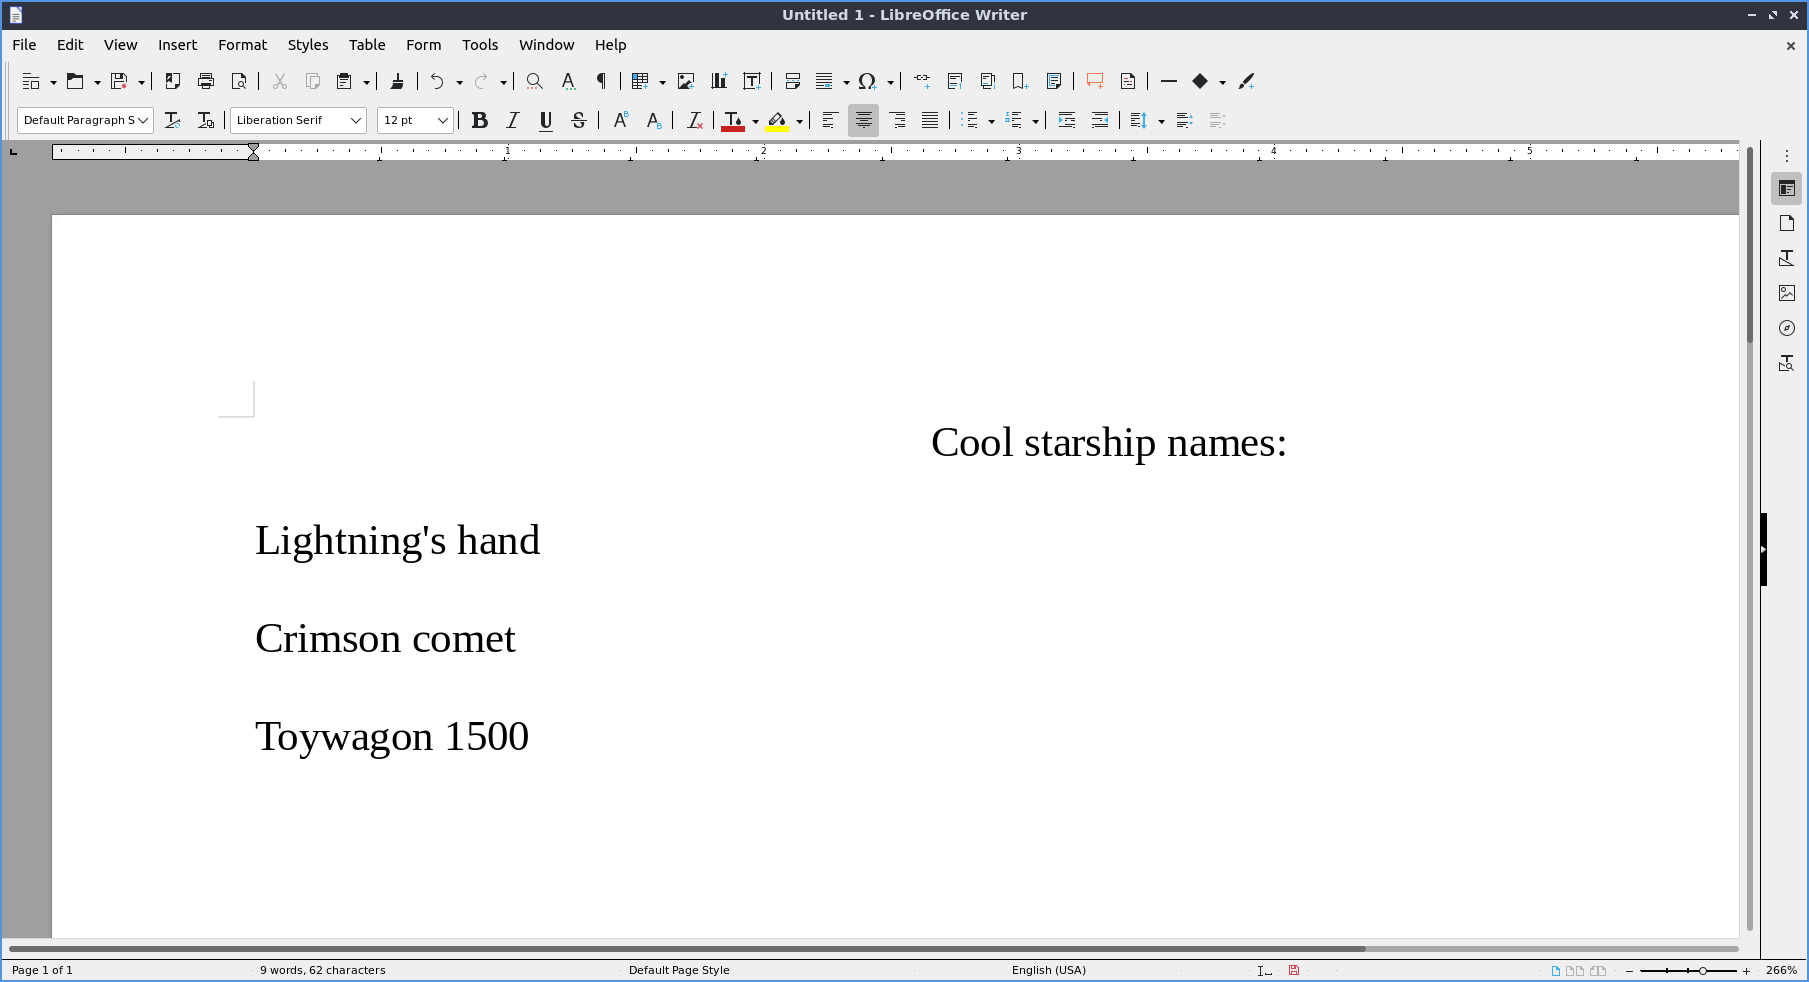
Task: Toggle formatting marks pilcrow
Action: pyautogui.click(x=601, y=81)
